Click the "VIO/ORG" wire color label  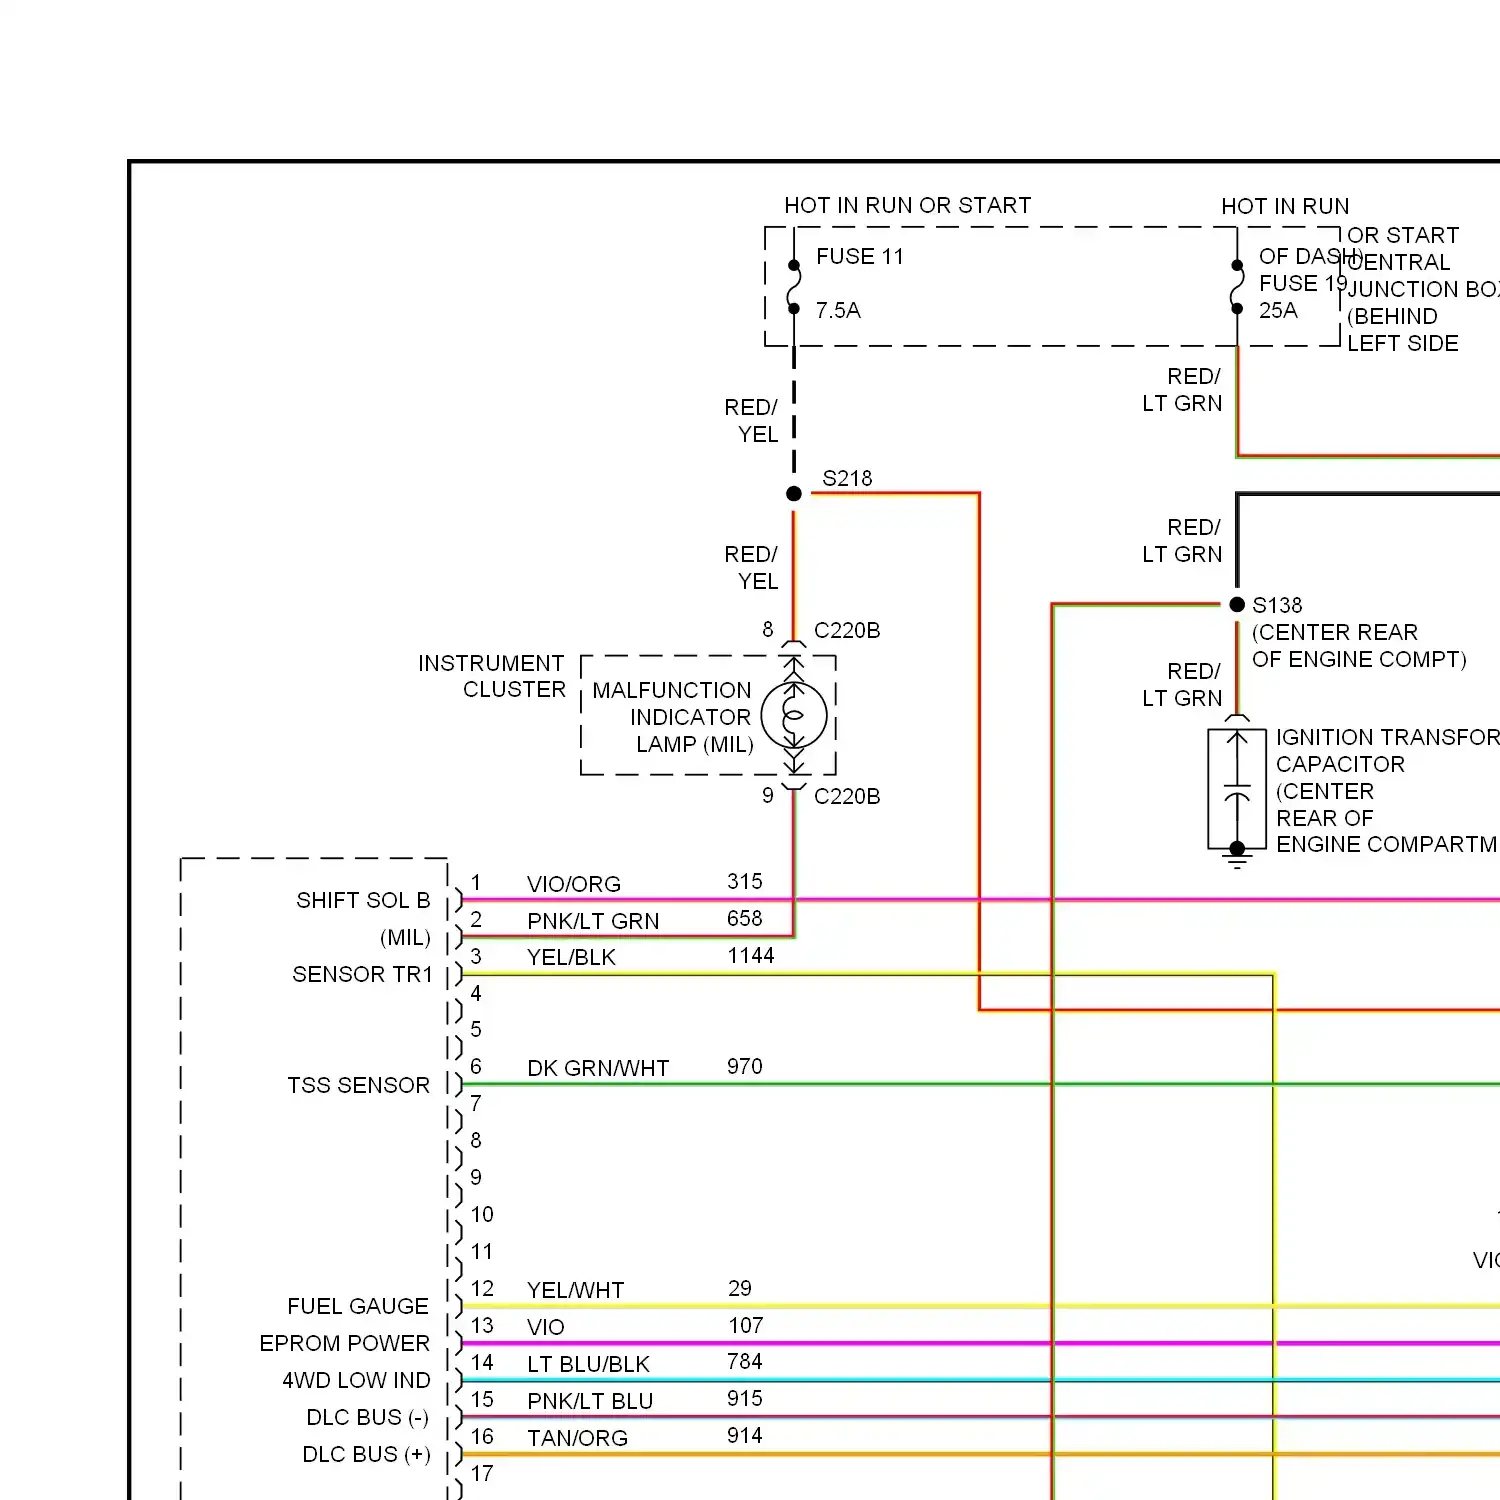tap(574, 884)
